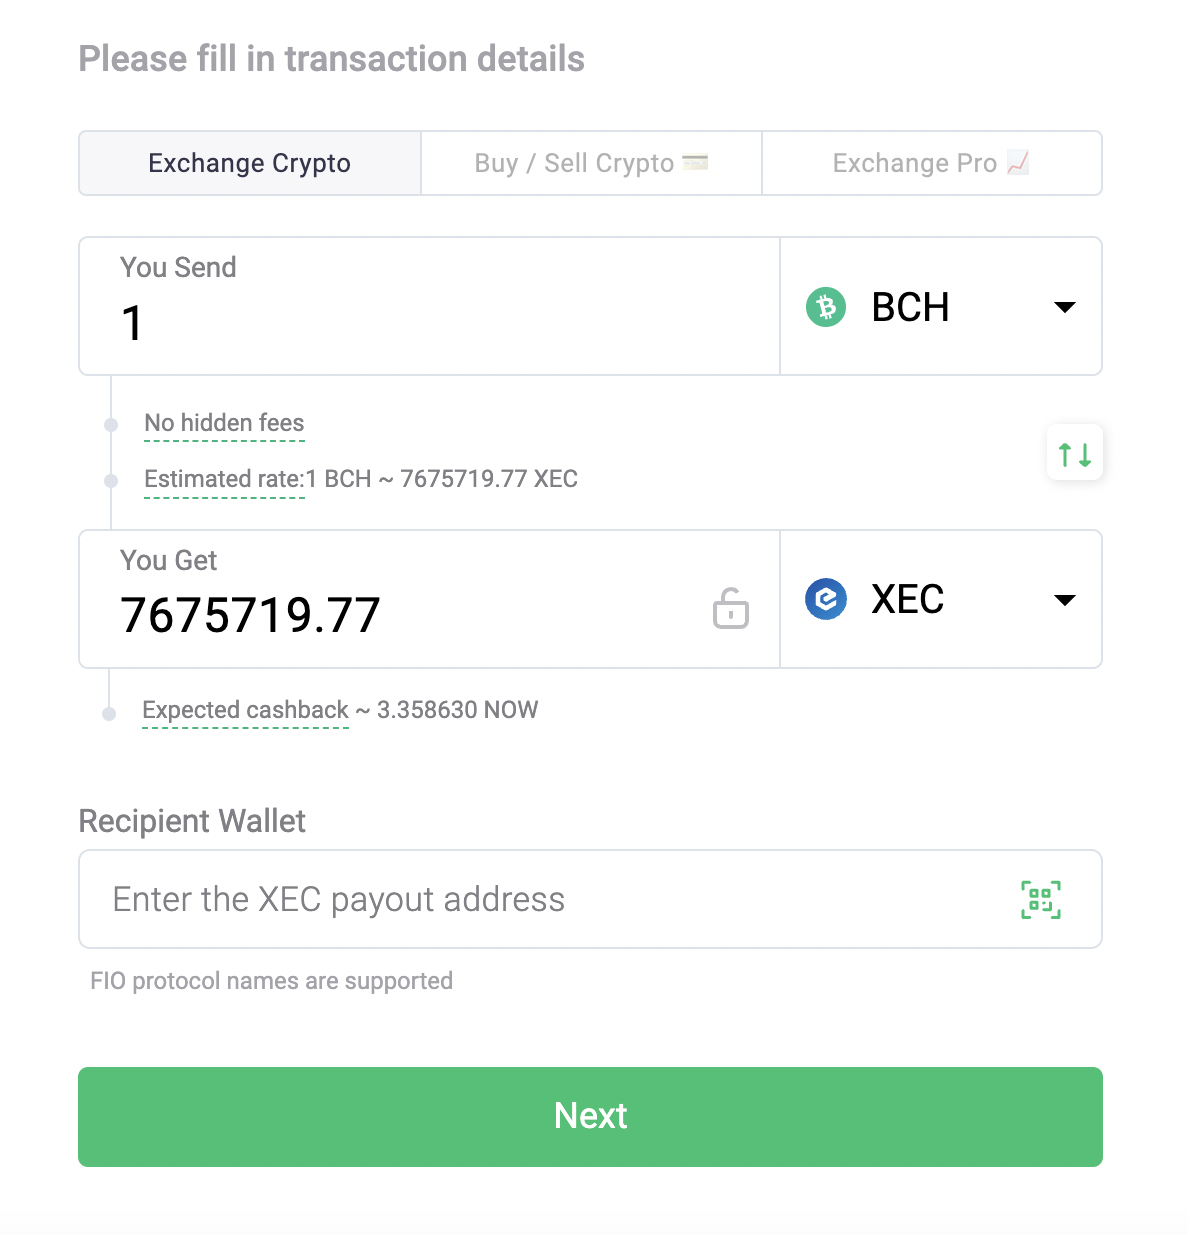
Task: Click the No hidden fees link
Action: [224, 423]
